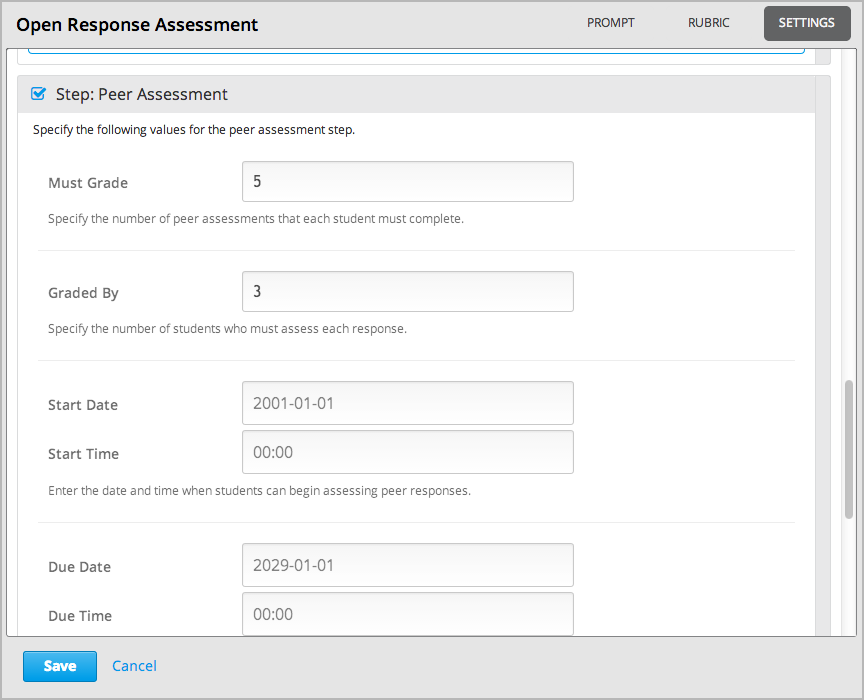Click 'Specify the following values for the peer' text
Screen dimensions: 864x700
pyautogui.click(x=194, y=130)
